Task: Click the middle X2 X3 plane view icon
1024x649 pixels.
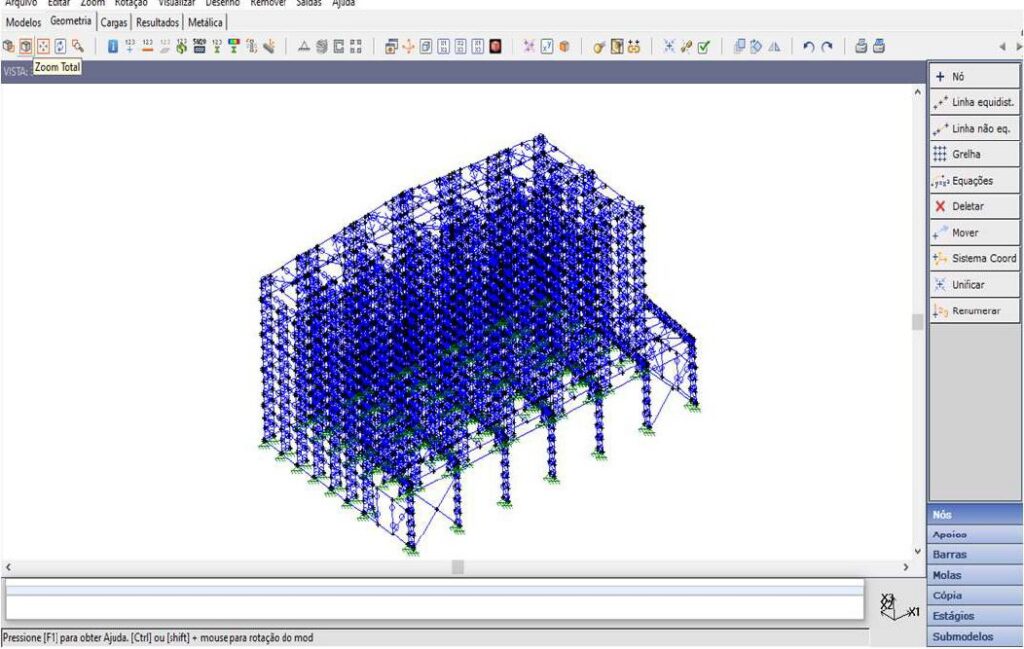Action: tap(460, 46)
